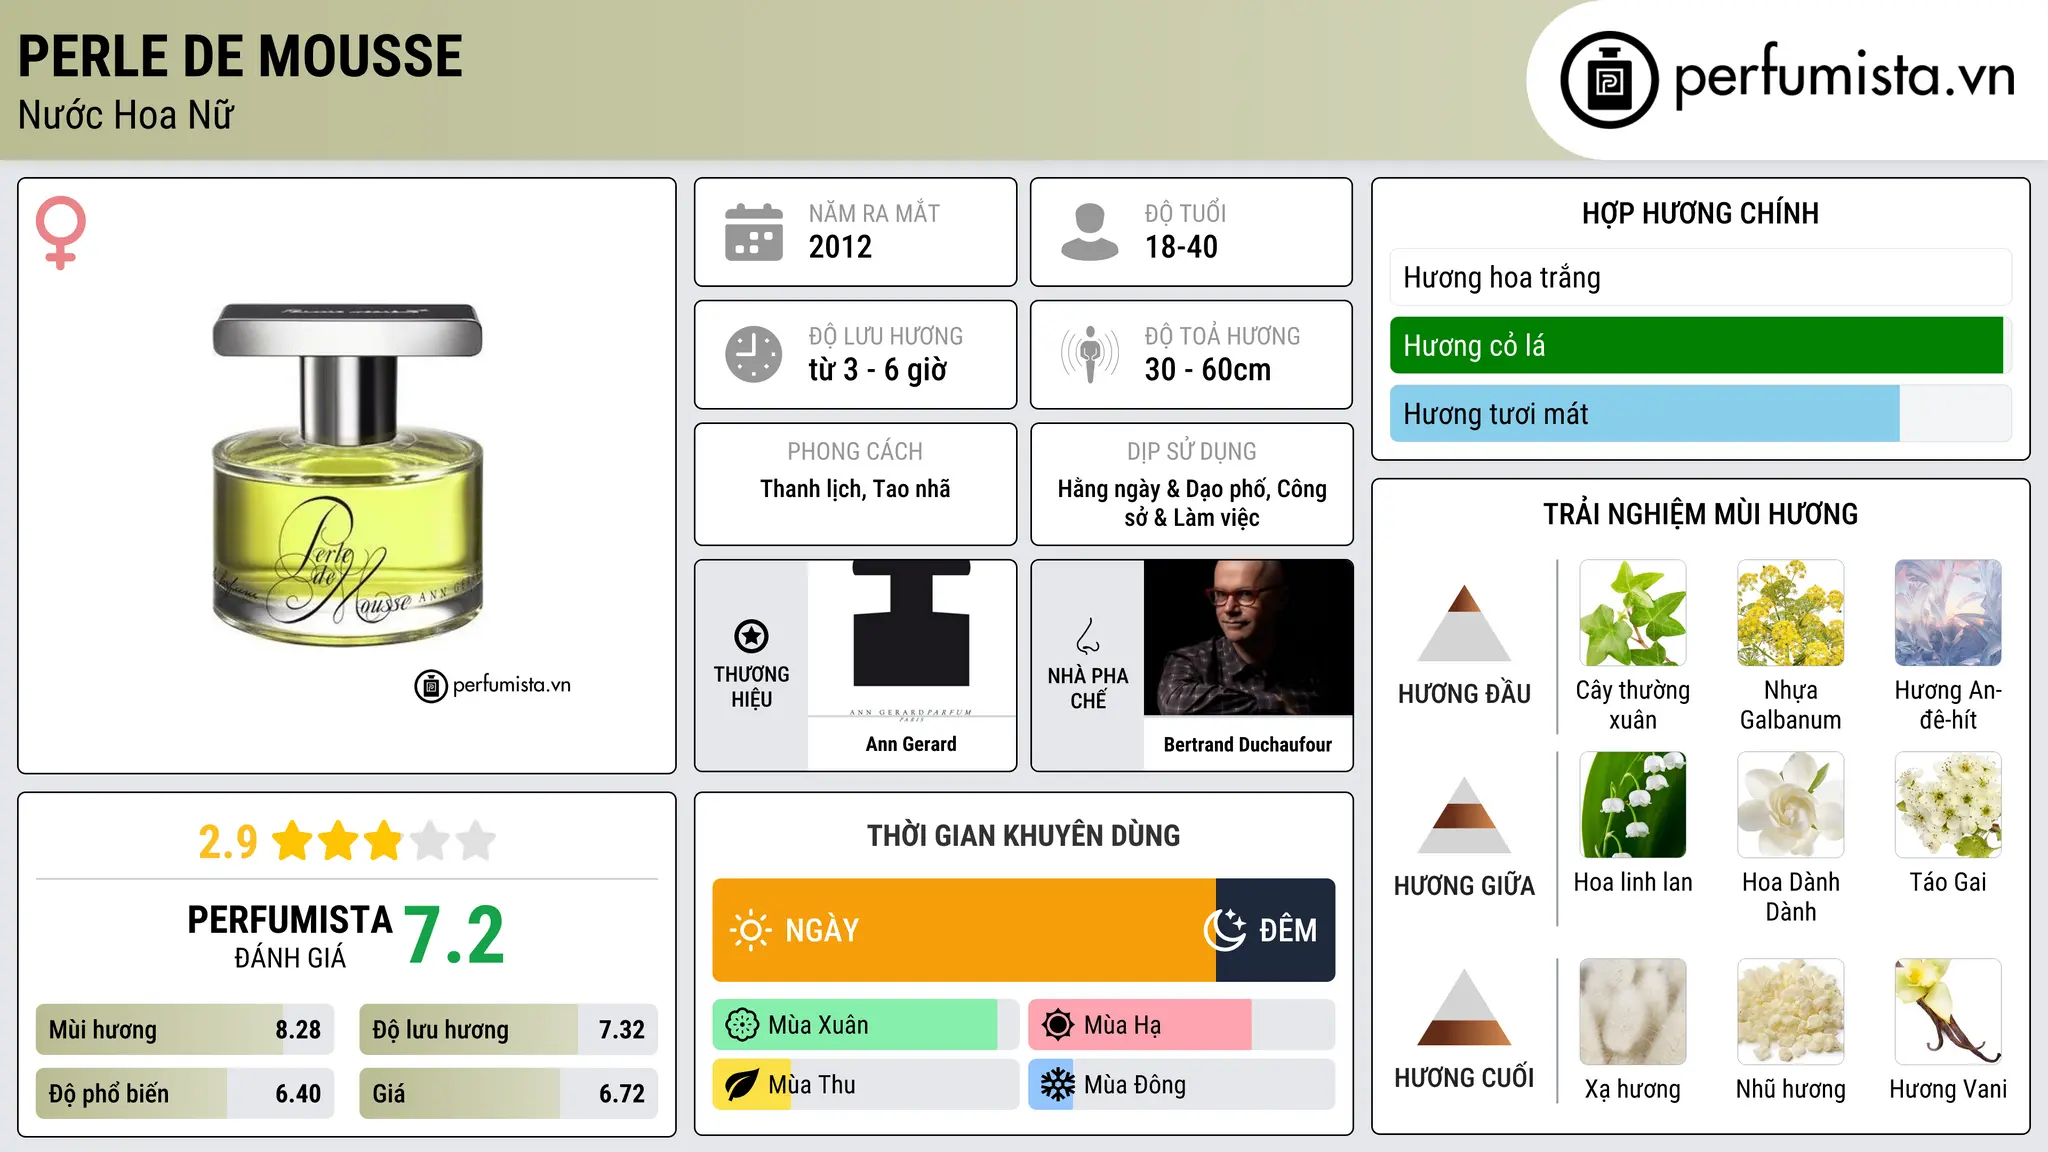
Task: Click the pink female gender symbol
Action: pyautogui.click(x=61, y=233)
